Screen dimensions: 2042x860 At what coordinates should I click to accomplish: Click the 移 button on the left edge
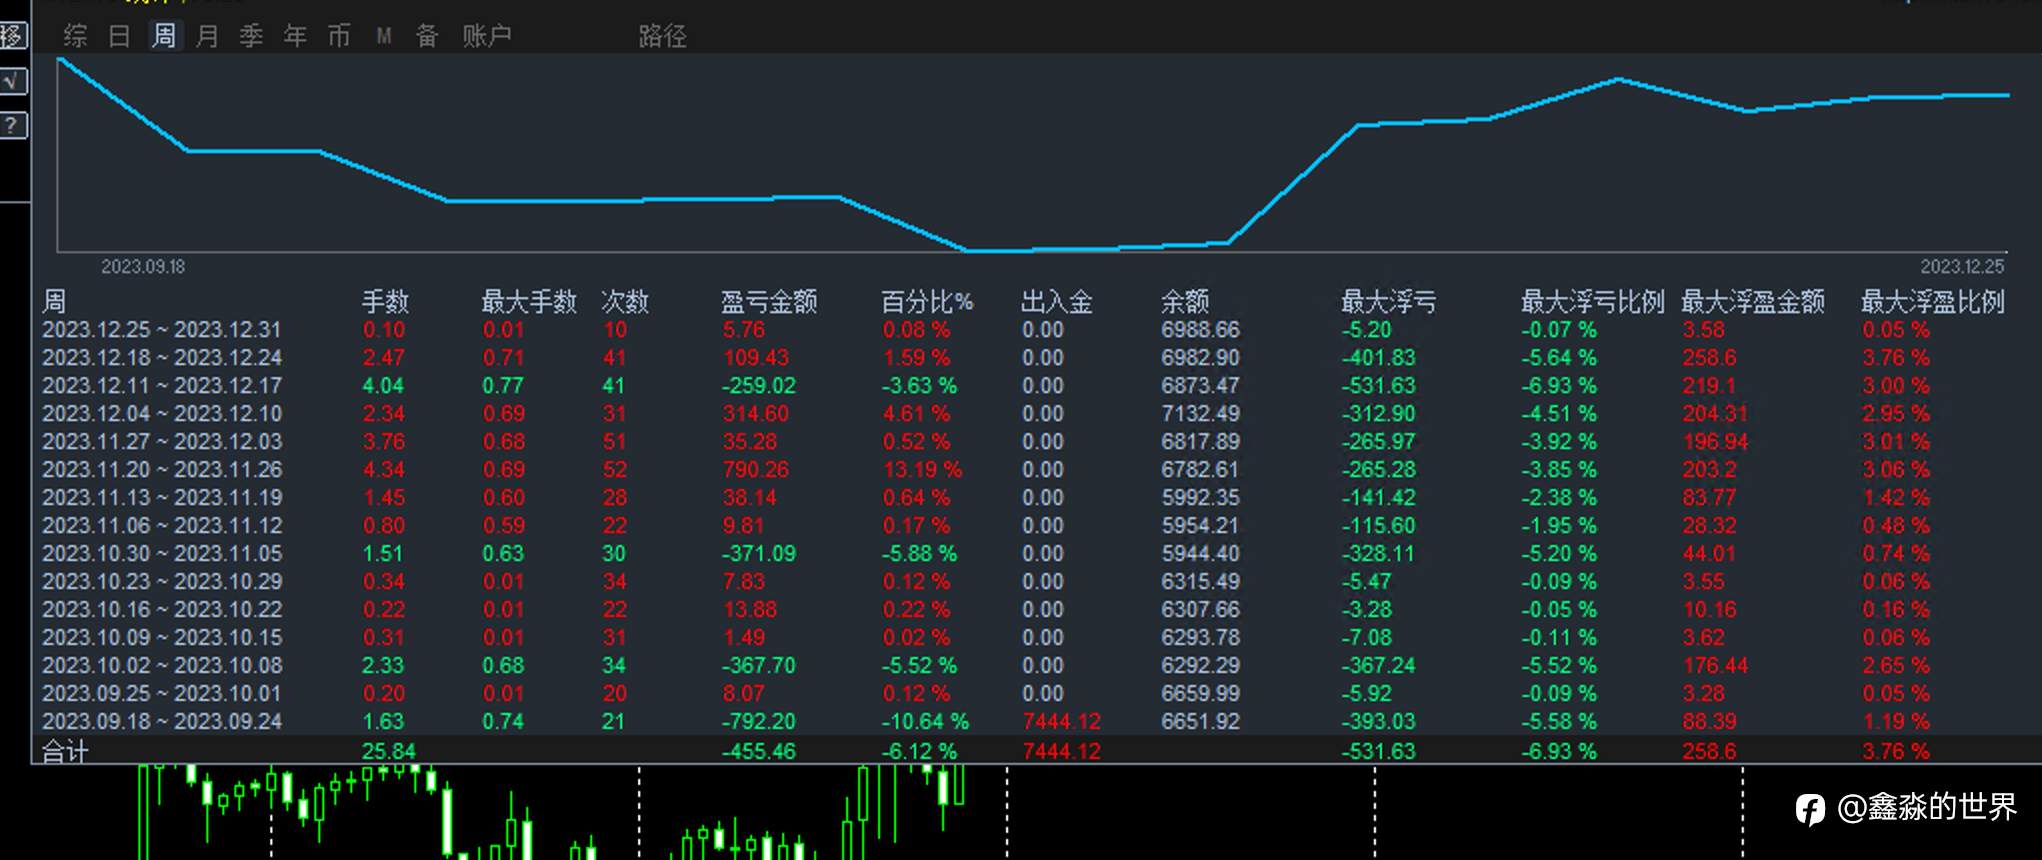13,37
